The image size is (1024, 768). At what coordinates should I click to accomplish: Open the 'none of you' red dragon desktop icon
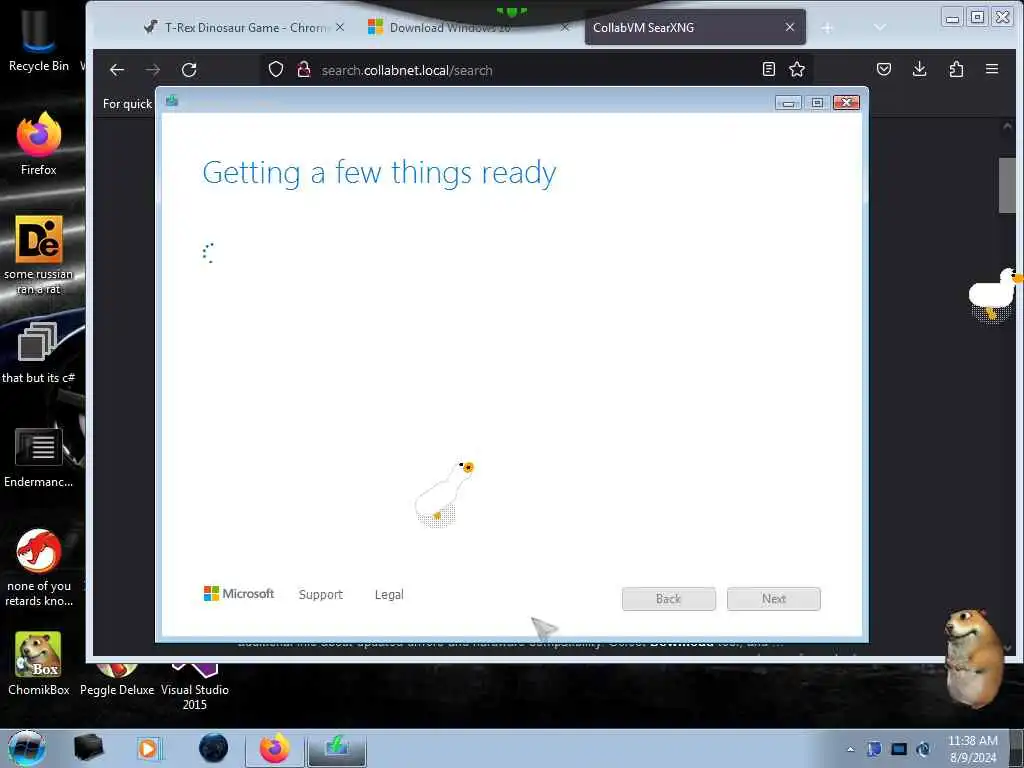[39, 568]
